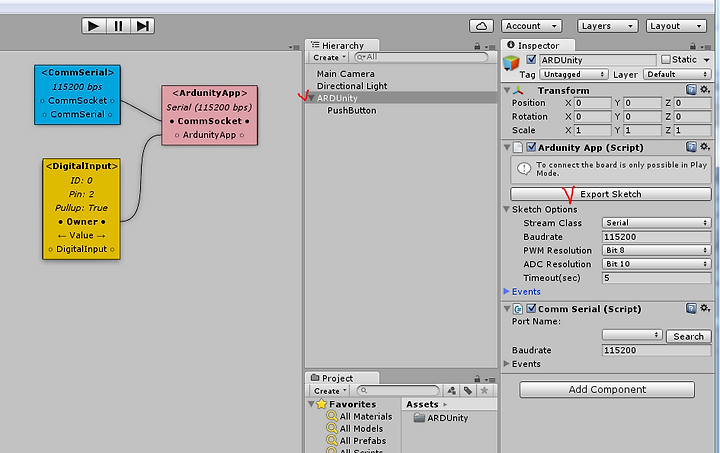Viewport: 720px width, 453px height.
Task: Enable the Static checkbox
Action: click(665, 60)
